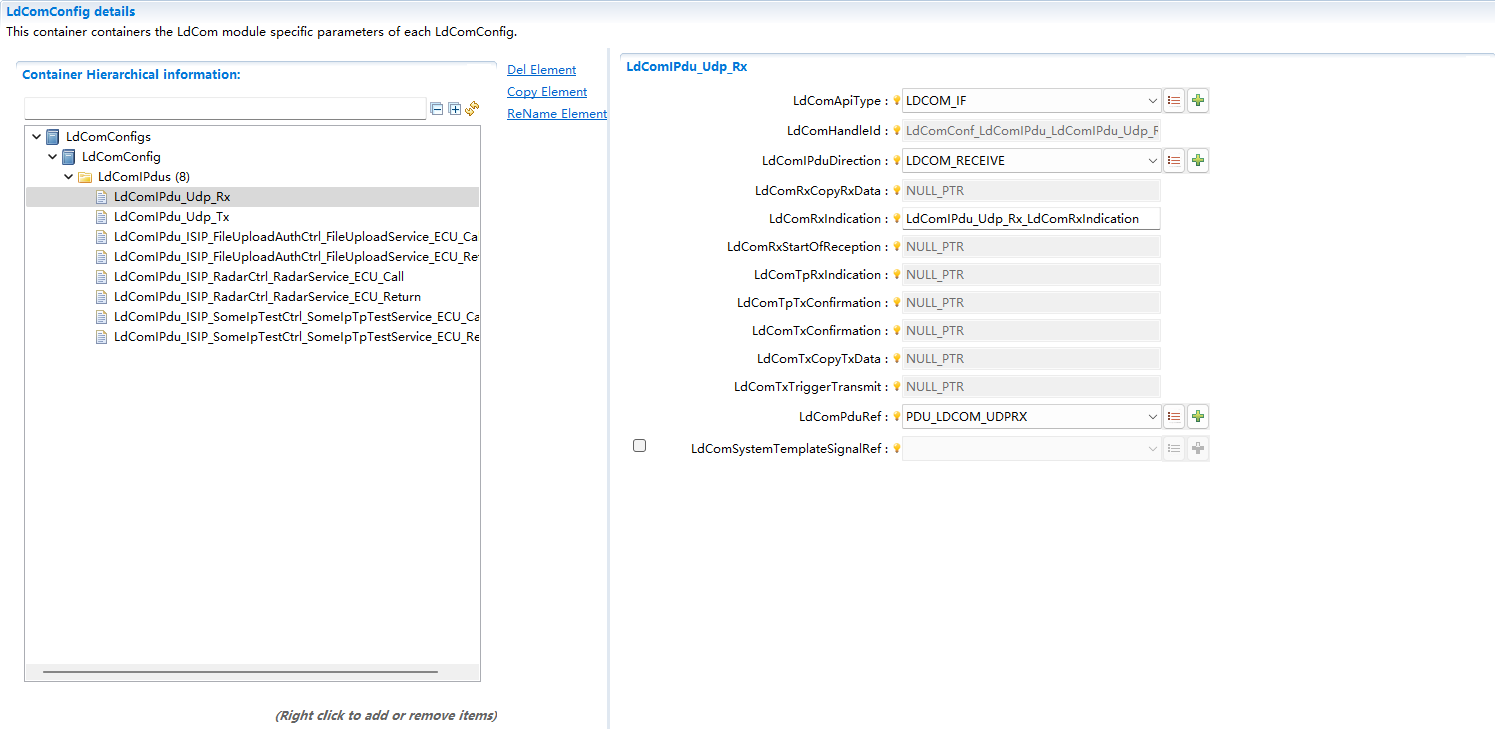1495x731 pixels.
Task: Open the list selector icon next to LdComApiType
Action: 1173,100
